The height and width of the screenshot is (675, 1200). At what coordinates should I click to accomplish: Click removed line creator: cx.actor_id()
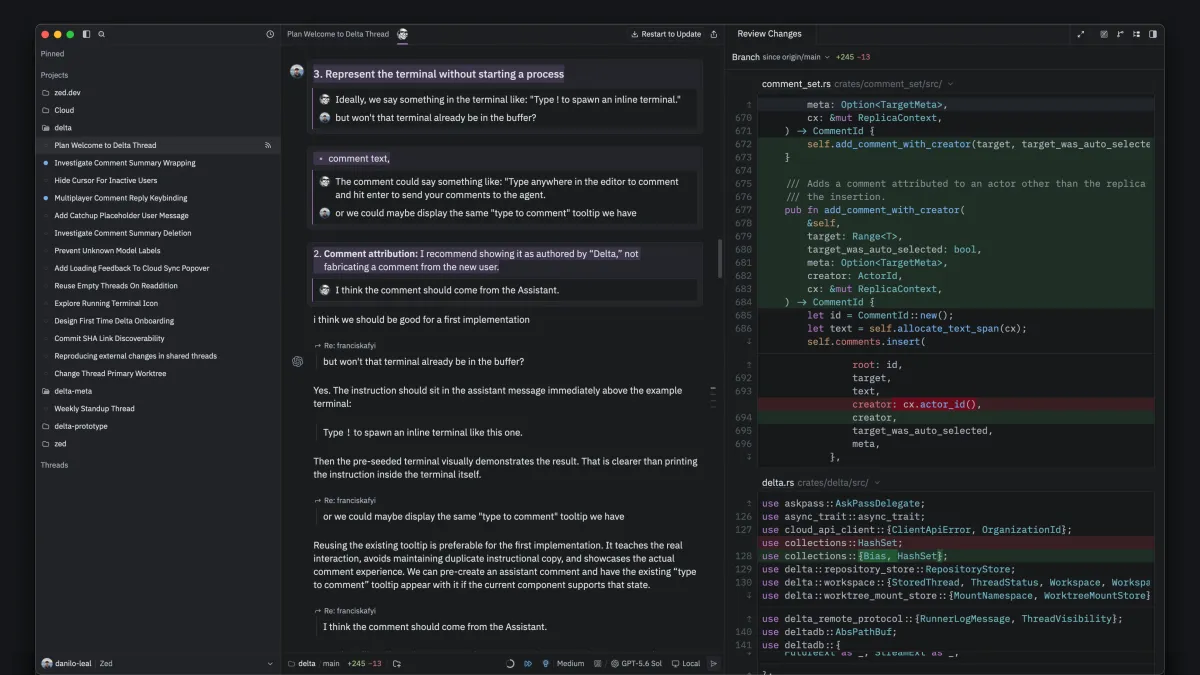pyautogui.click(x=954, y=404)
